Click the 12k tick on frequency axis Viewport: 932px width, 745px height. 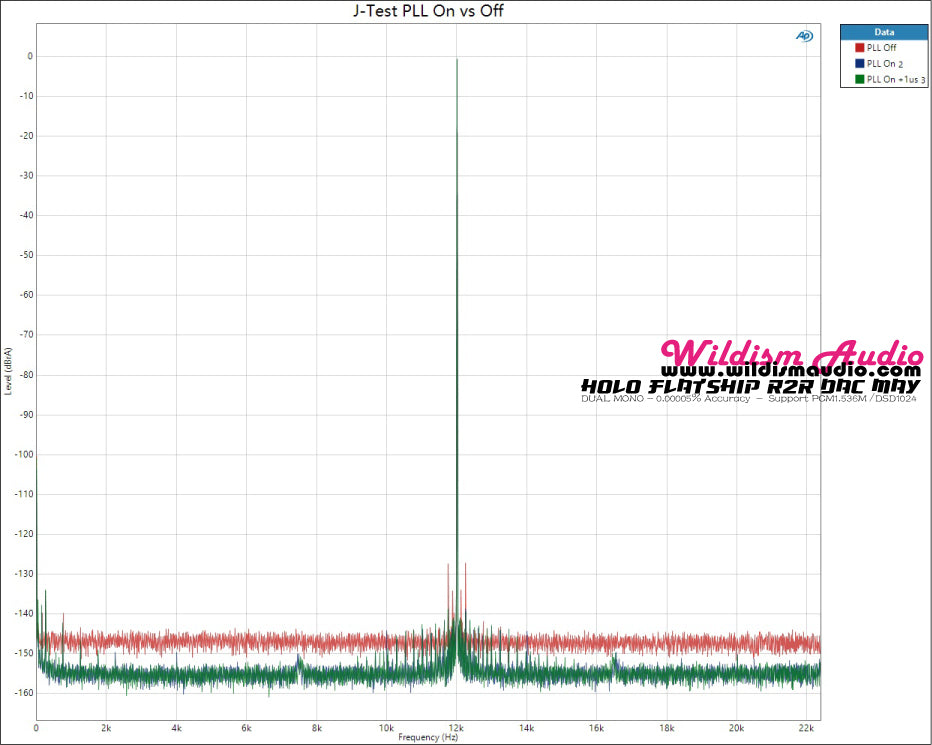[x=457, y=727]
